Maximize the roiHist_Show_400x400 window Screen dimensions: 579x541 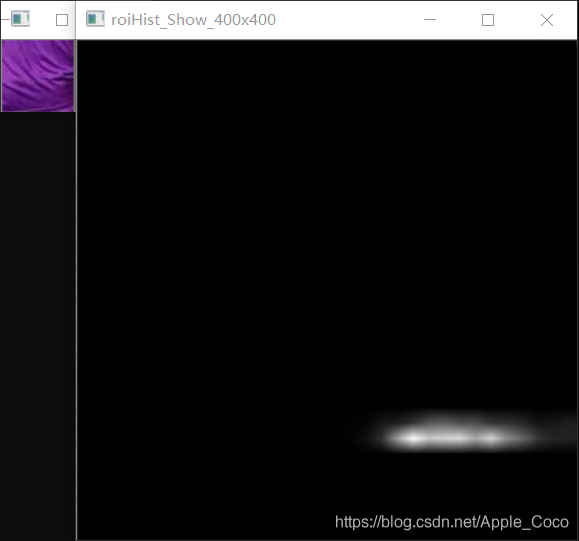(x=488, y=20)
